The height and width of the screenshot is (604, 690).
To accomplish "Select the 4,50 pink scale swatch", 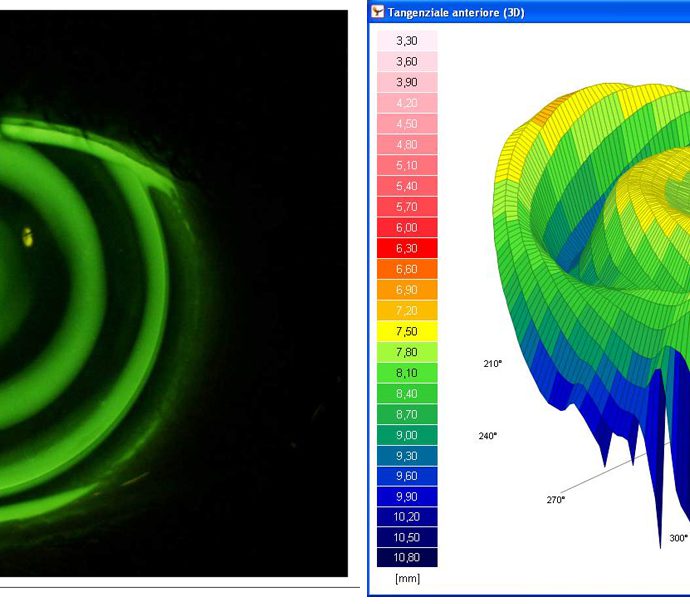I will tap(406, 124).
